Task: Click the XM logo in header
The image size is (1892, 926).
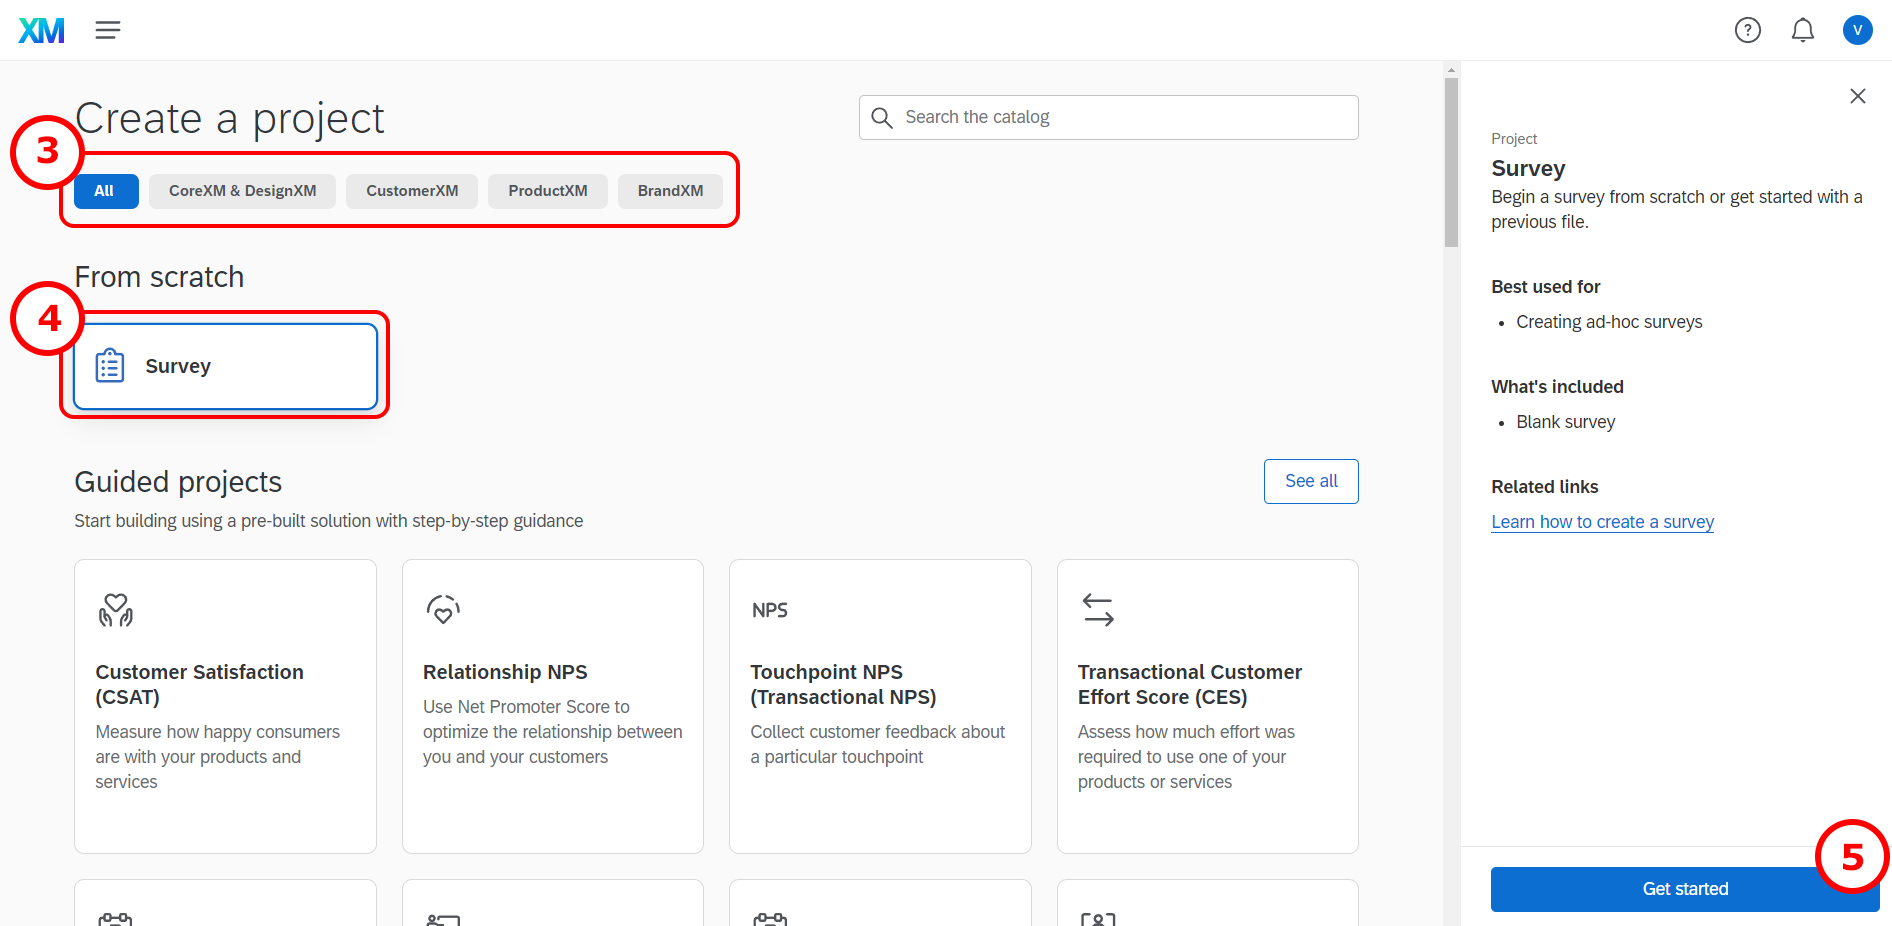Action: click(x=41, y=30)
